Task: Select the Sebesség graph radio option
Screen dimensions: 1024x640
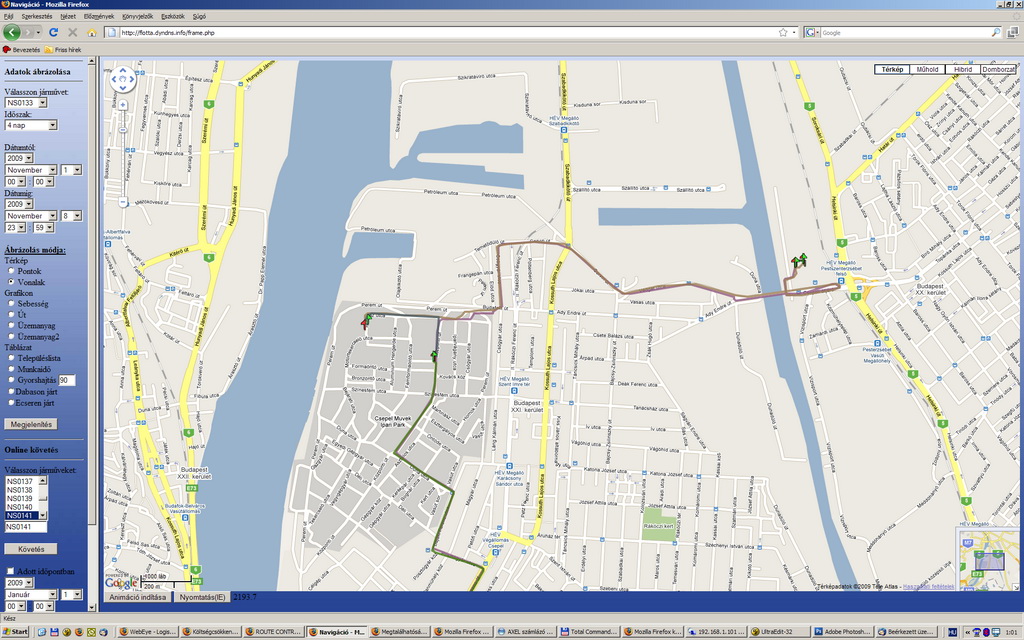Action: (x=11, y=303)
